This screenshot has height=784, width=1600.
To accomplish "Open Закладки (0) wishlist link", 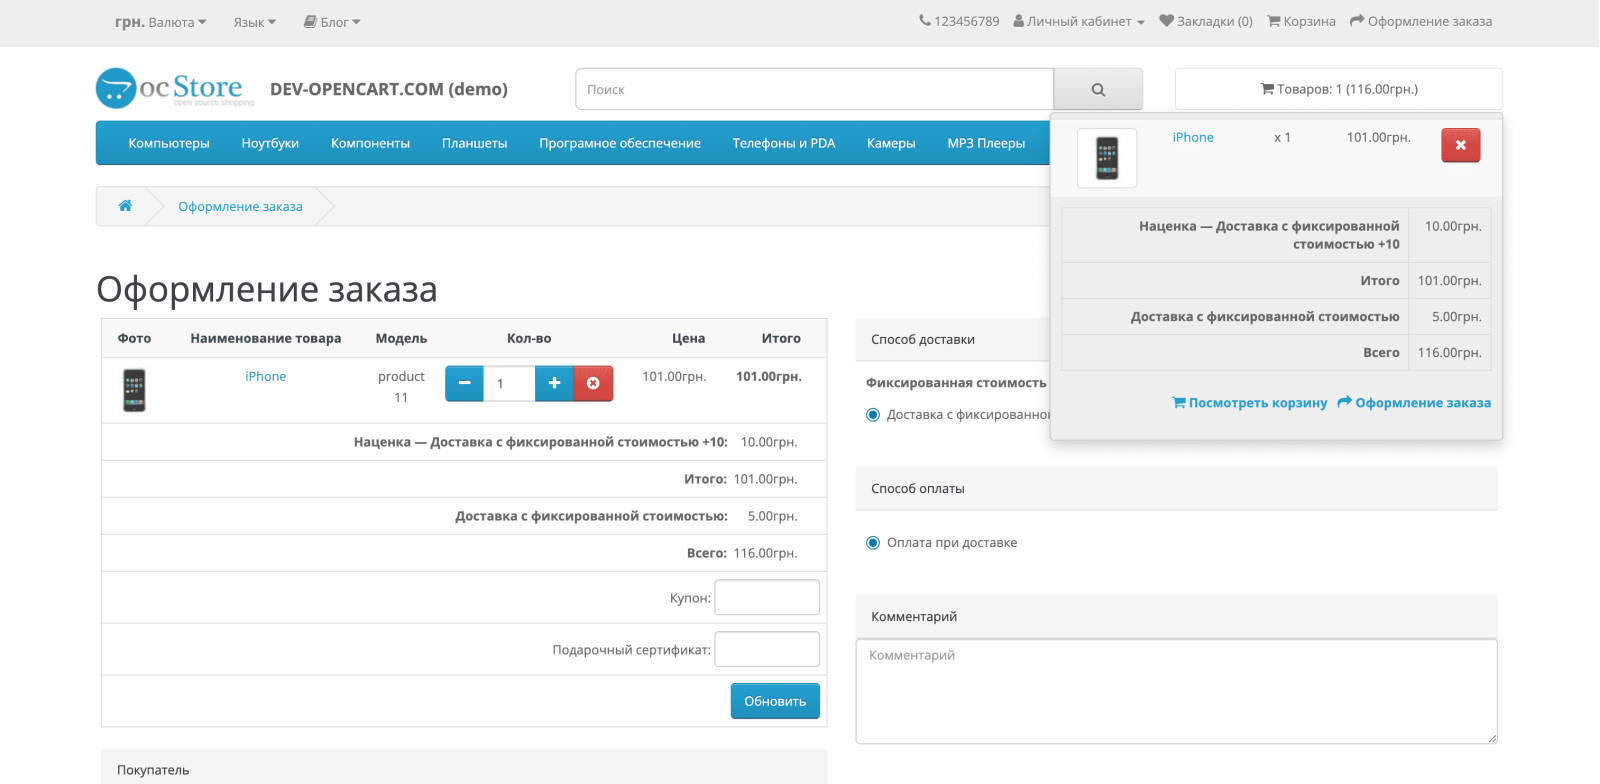I will [1206, 21].
